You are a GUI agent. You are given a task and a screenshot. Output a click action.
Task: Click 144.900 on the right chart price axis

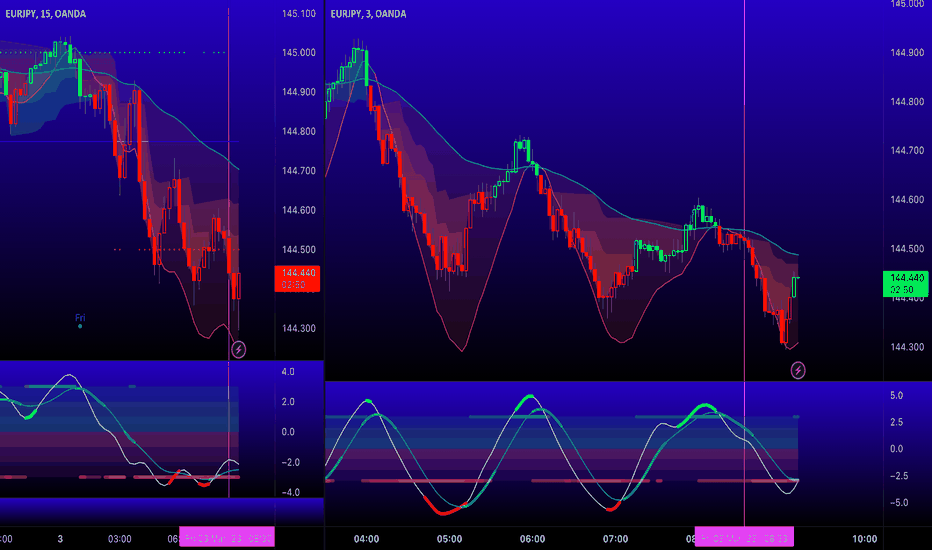click(x=907, y=53)
